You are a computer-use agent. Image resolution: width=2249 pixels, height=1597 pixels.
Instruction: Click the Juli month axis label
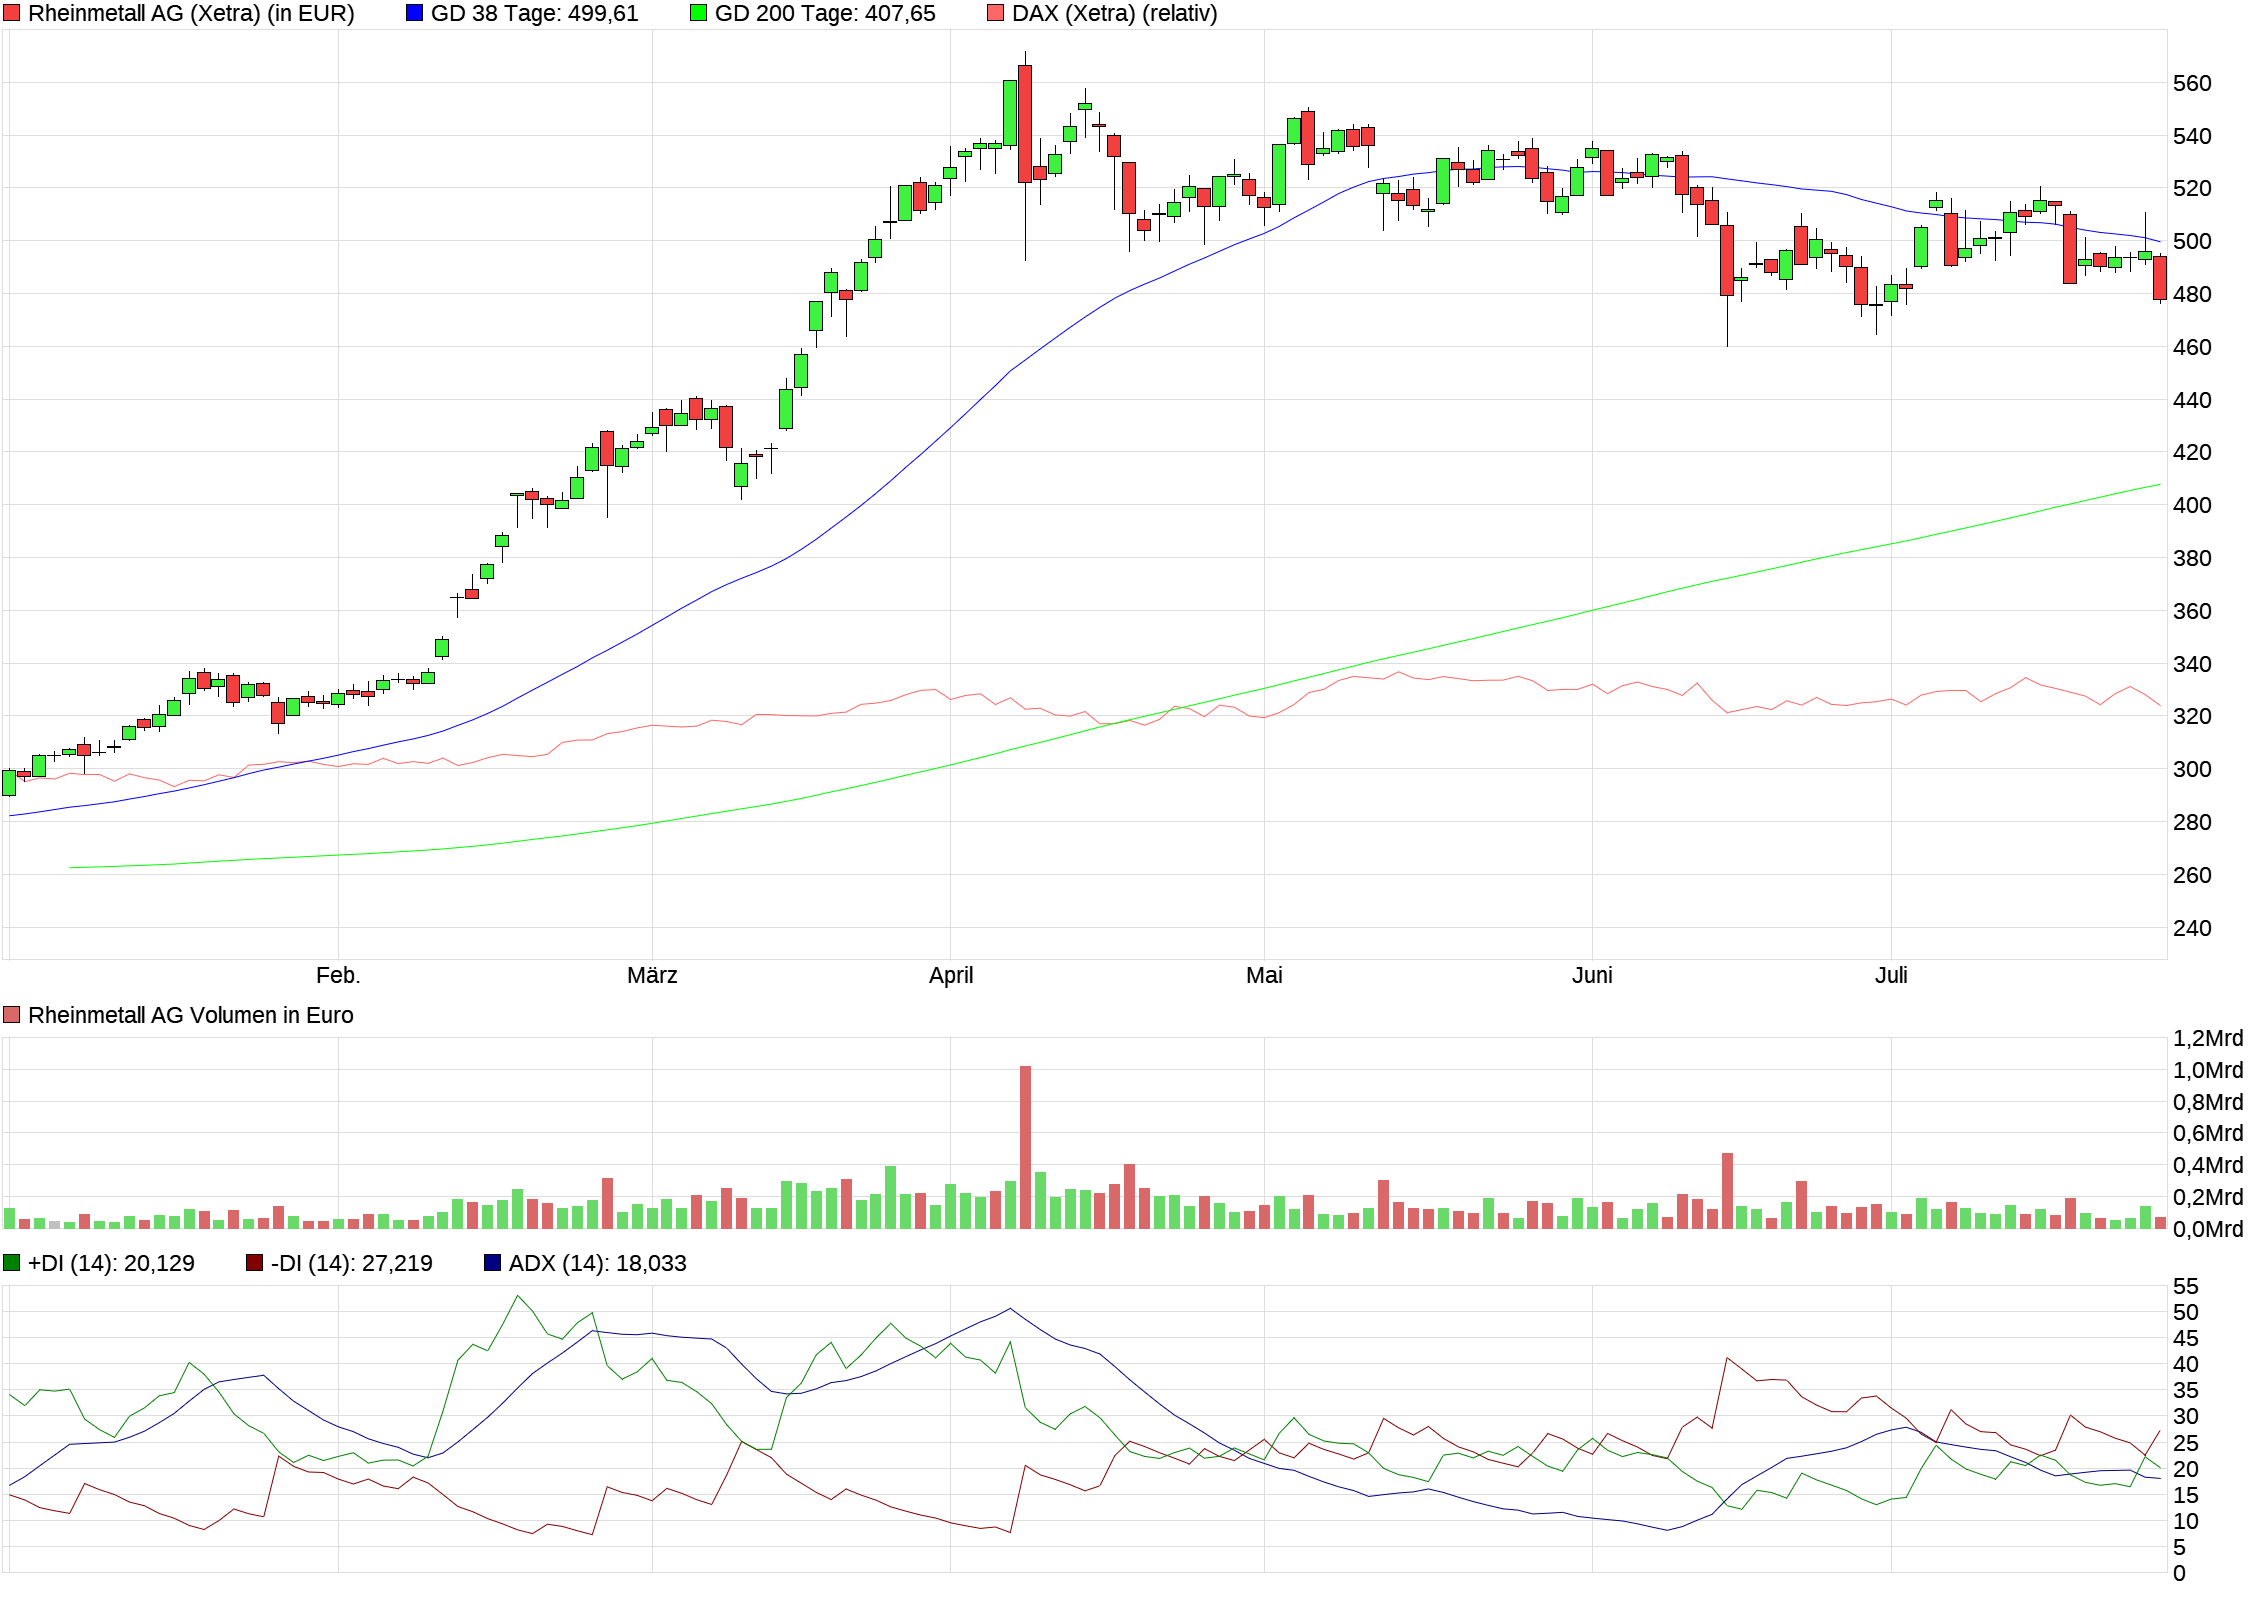click(x=1891, y=975)
